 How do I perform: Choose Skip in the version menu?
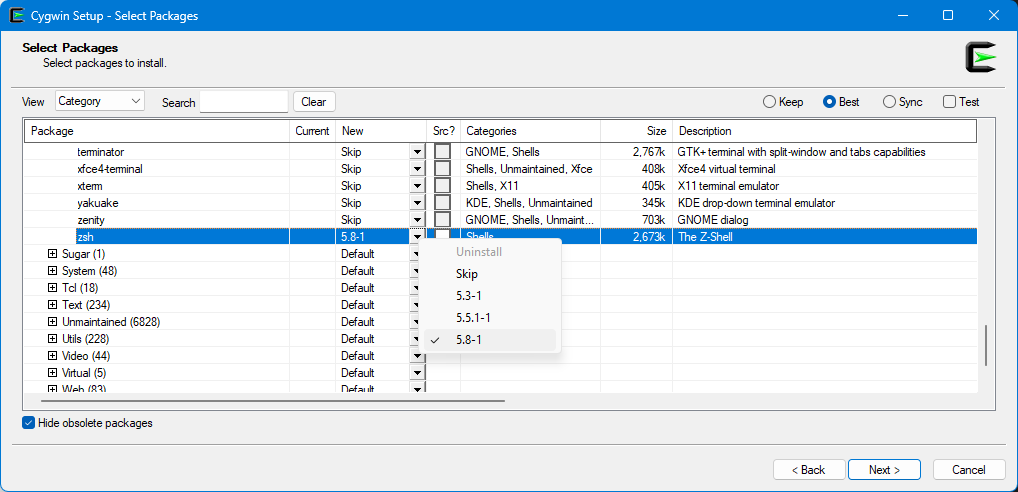point(467,274)
